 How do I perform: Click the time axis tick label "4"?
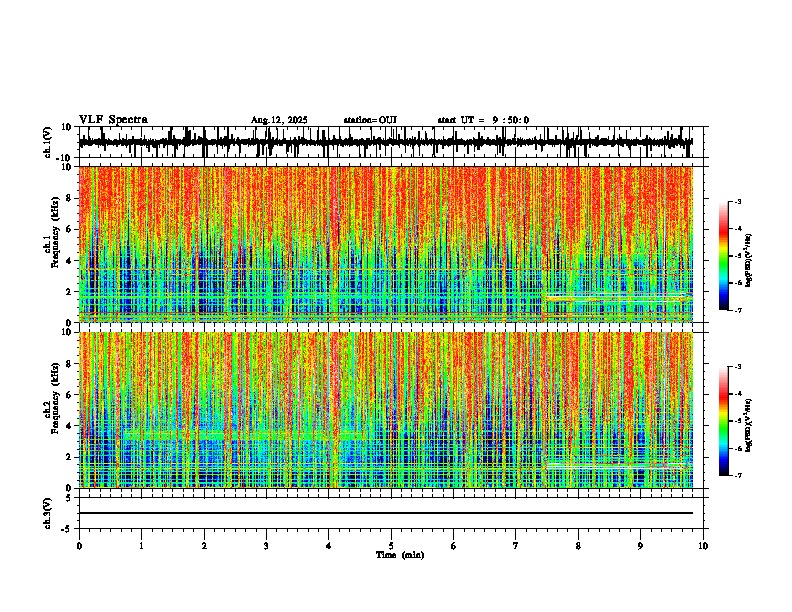click(329, 546)
